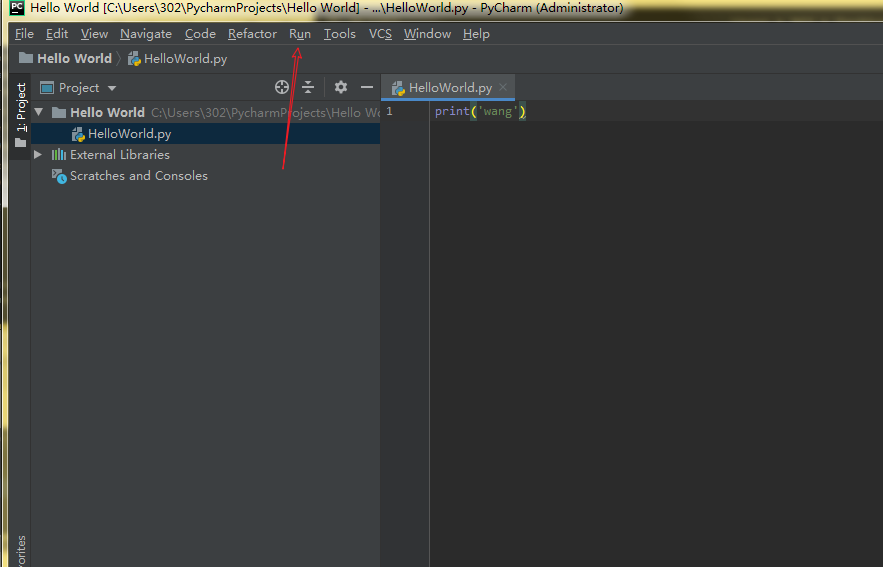Click line number 1 in the gutter
This screenshot has width=883, height=567.
click(x=389, y=111)
